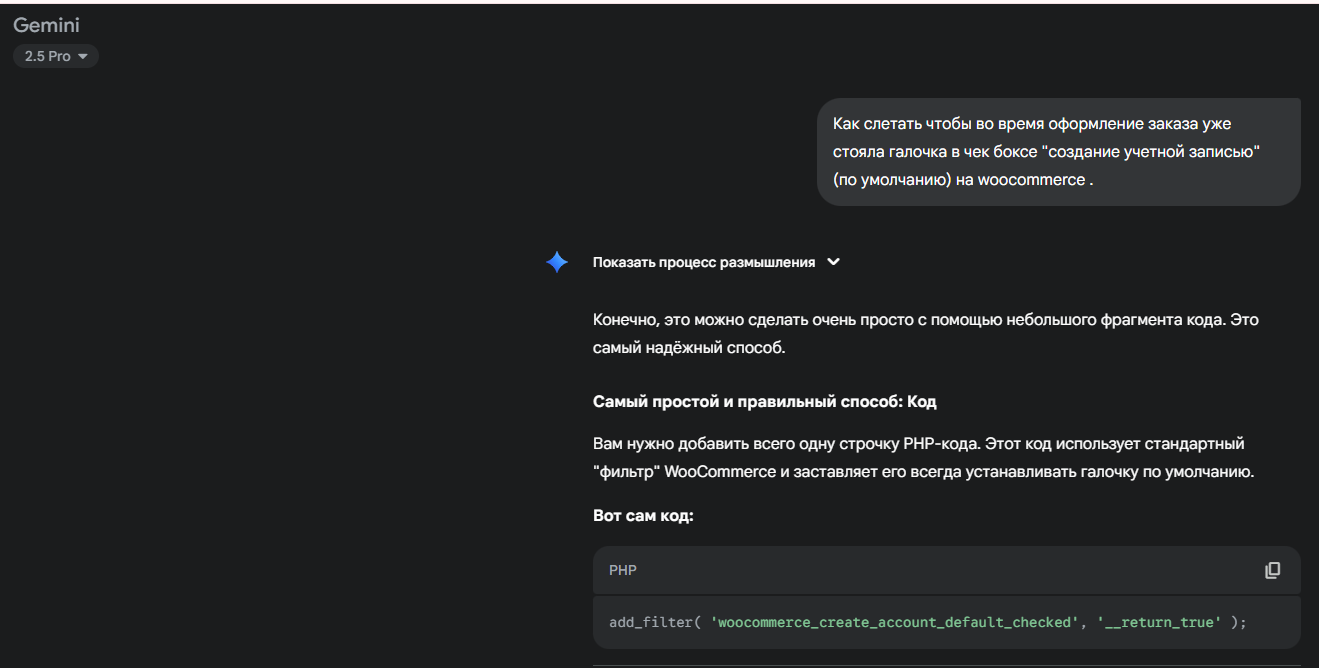Click heading "Самый простой и правильный способ: Код"

[x=764, y=401]
